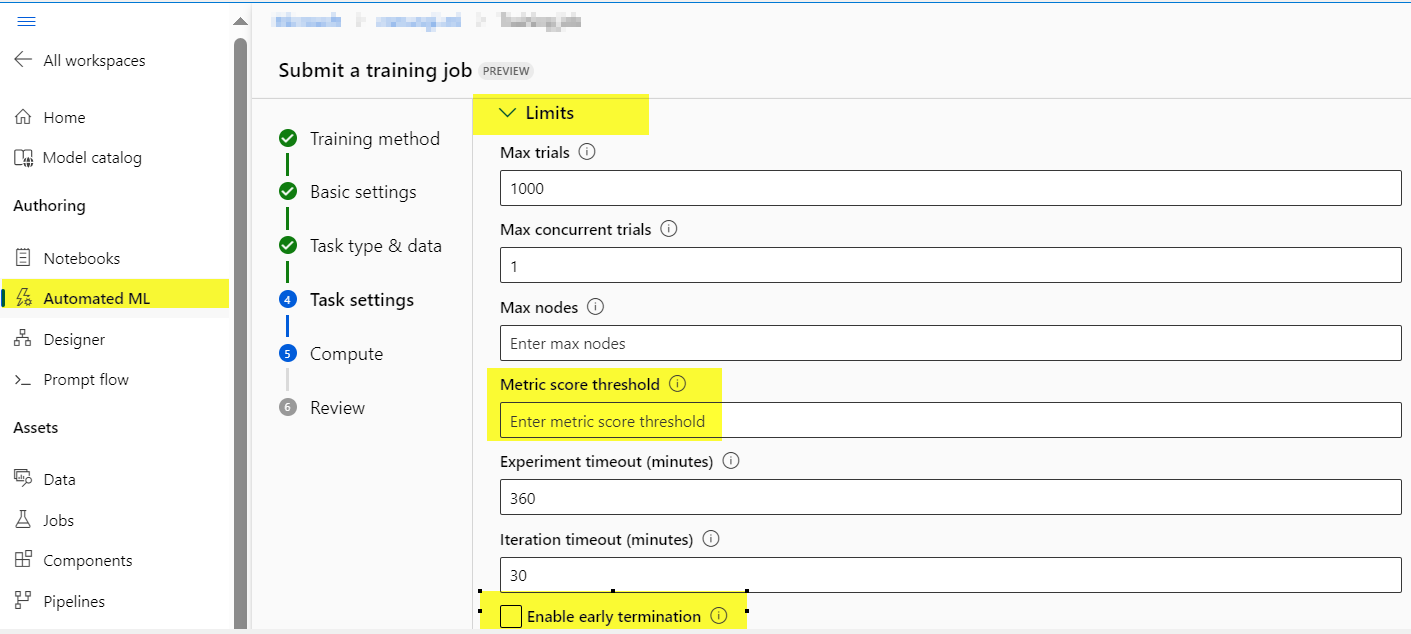1411x634 pixels.
Task: Go to Review step
Action: [337, 408]
